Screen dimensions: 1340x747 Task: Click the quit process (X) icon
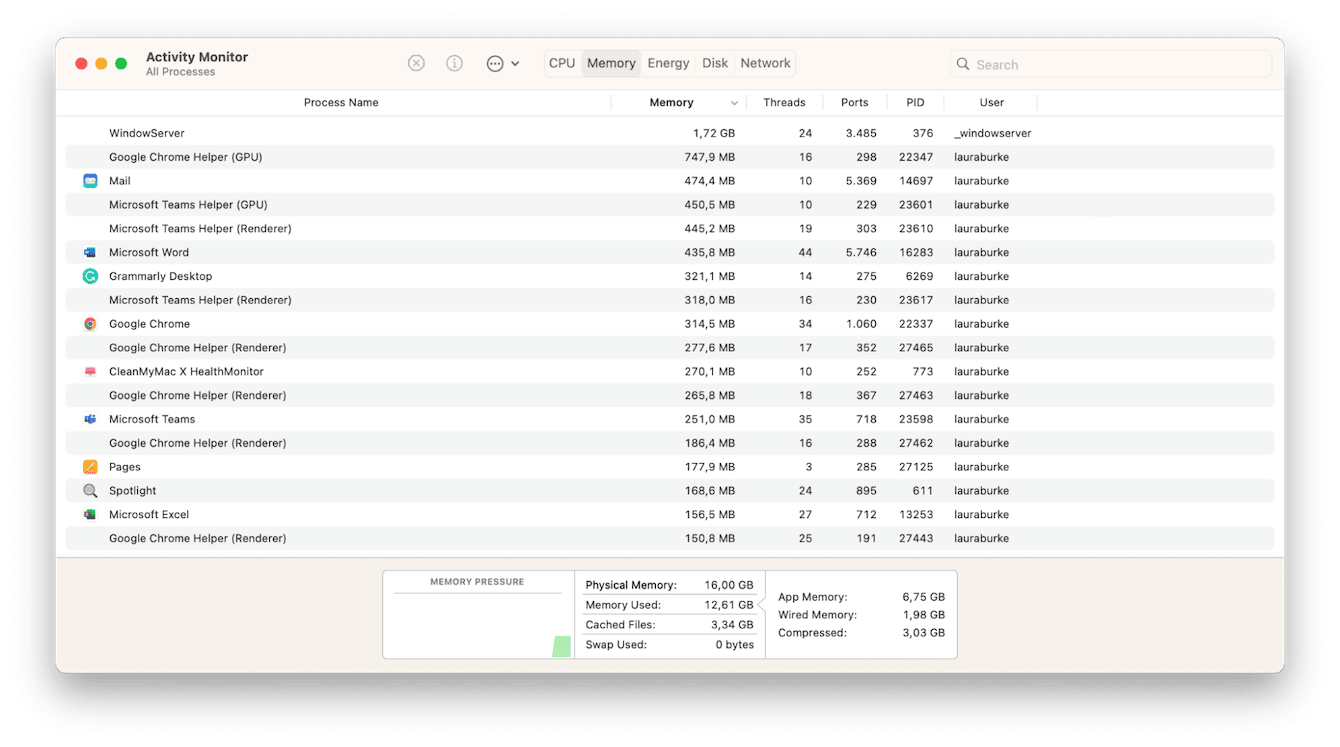(416, 63)
